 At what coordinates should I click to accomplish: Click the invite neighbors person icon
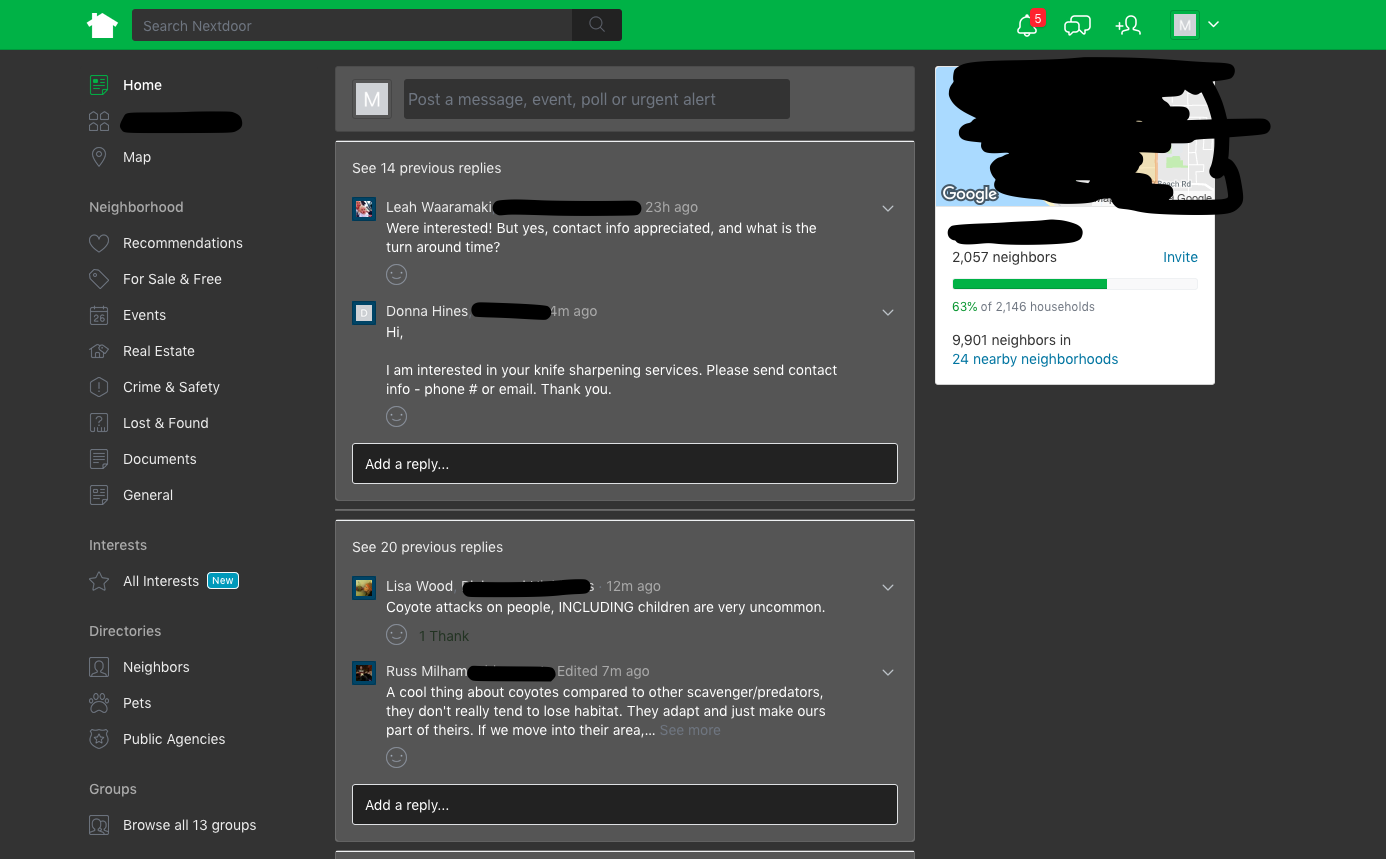[x=1128, y=25]
